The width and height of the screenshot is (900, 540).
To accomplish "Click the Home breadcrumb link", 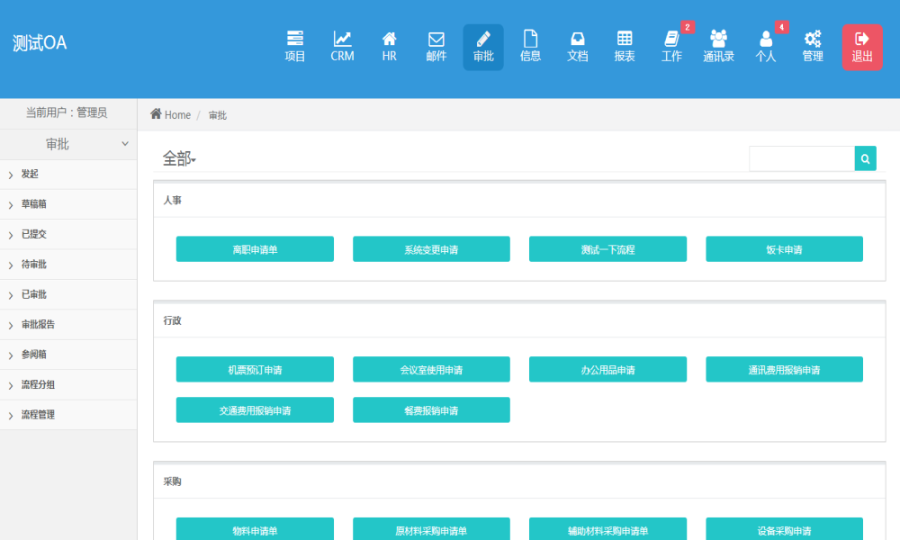I will coord(171,115).
